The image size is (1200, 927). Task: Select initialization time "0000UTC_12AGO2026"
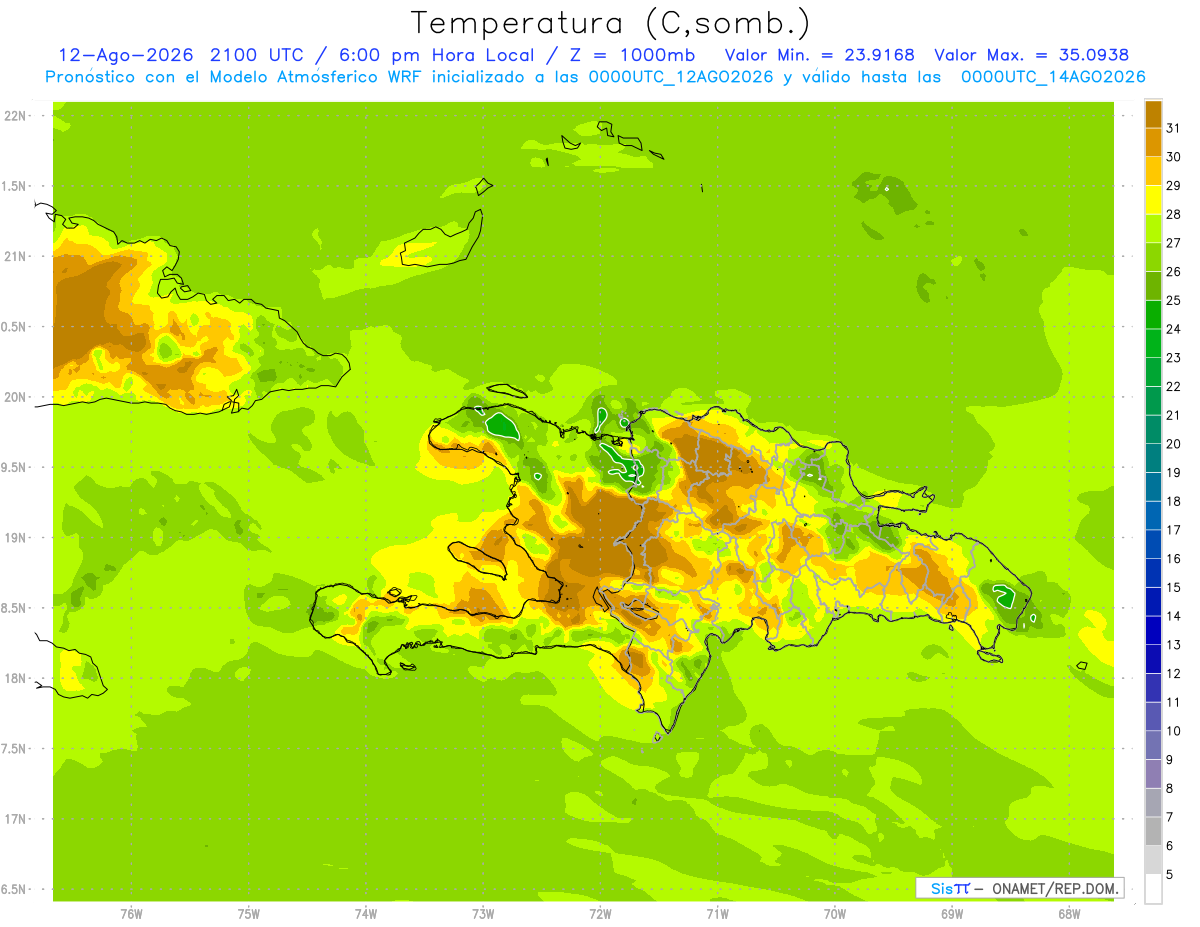coord(680,77)
